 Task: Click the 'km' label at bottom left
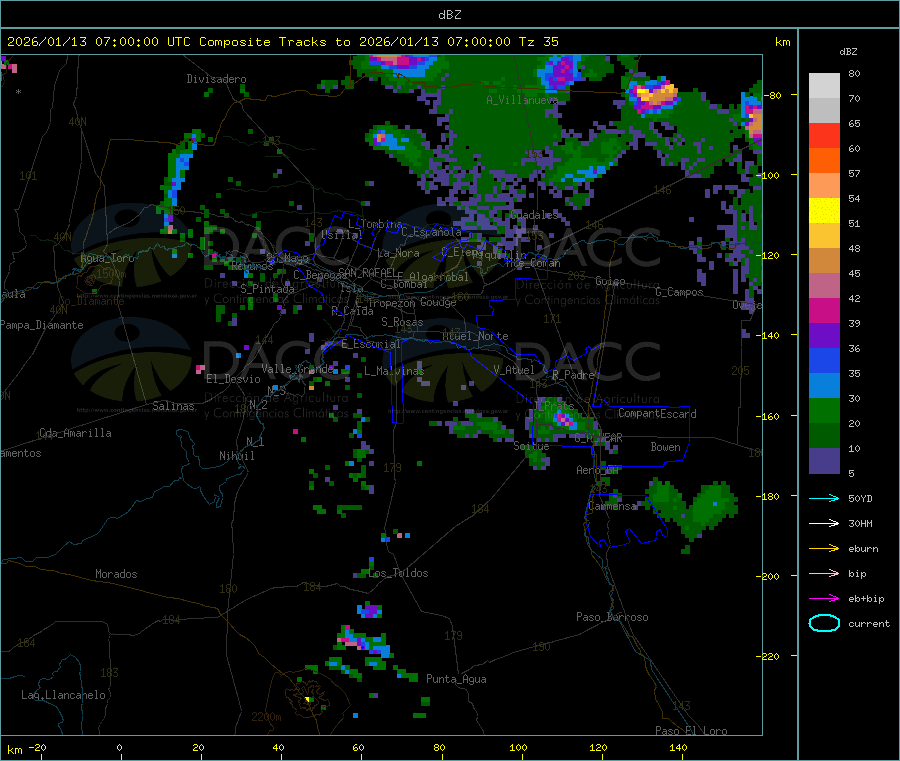pyautogui.click(x=14, y=750)
